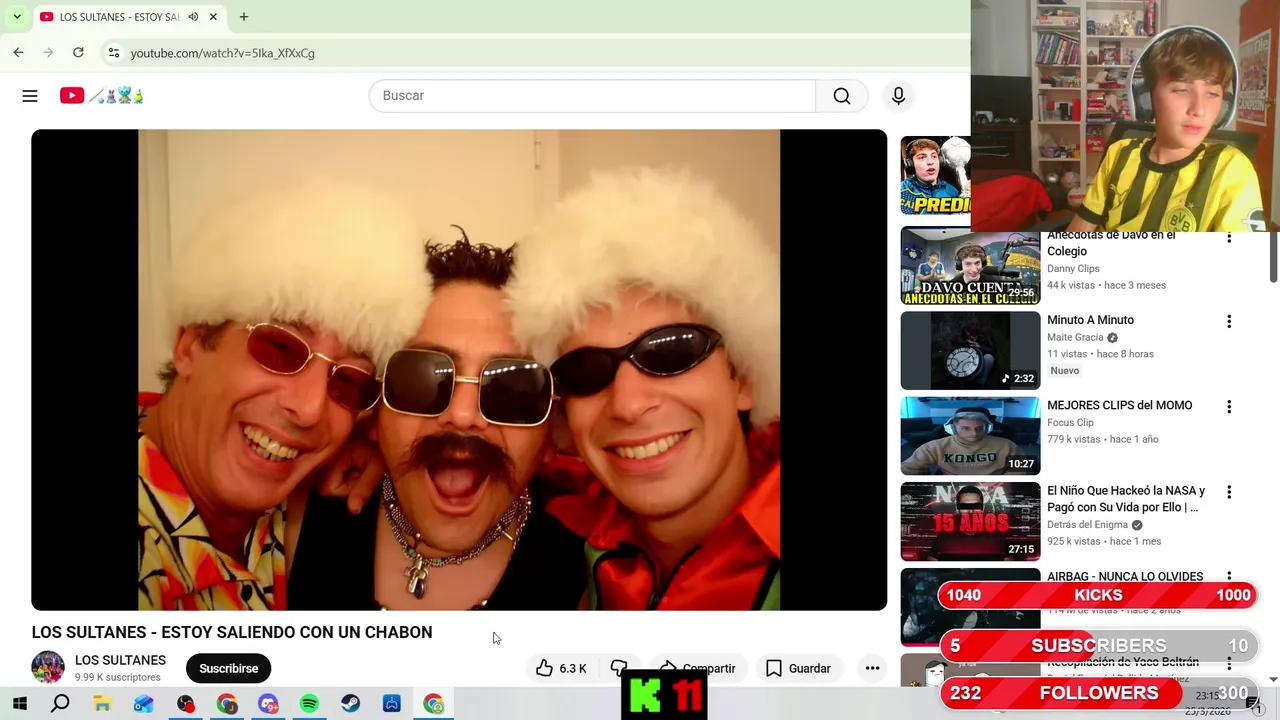Go to YouTube home via logo
This screenshot has height=720, width=1280.
pyautogui.click(x=101, y=96)
